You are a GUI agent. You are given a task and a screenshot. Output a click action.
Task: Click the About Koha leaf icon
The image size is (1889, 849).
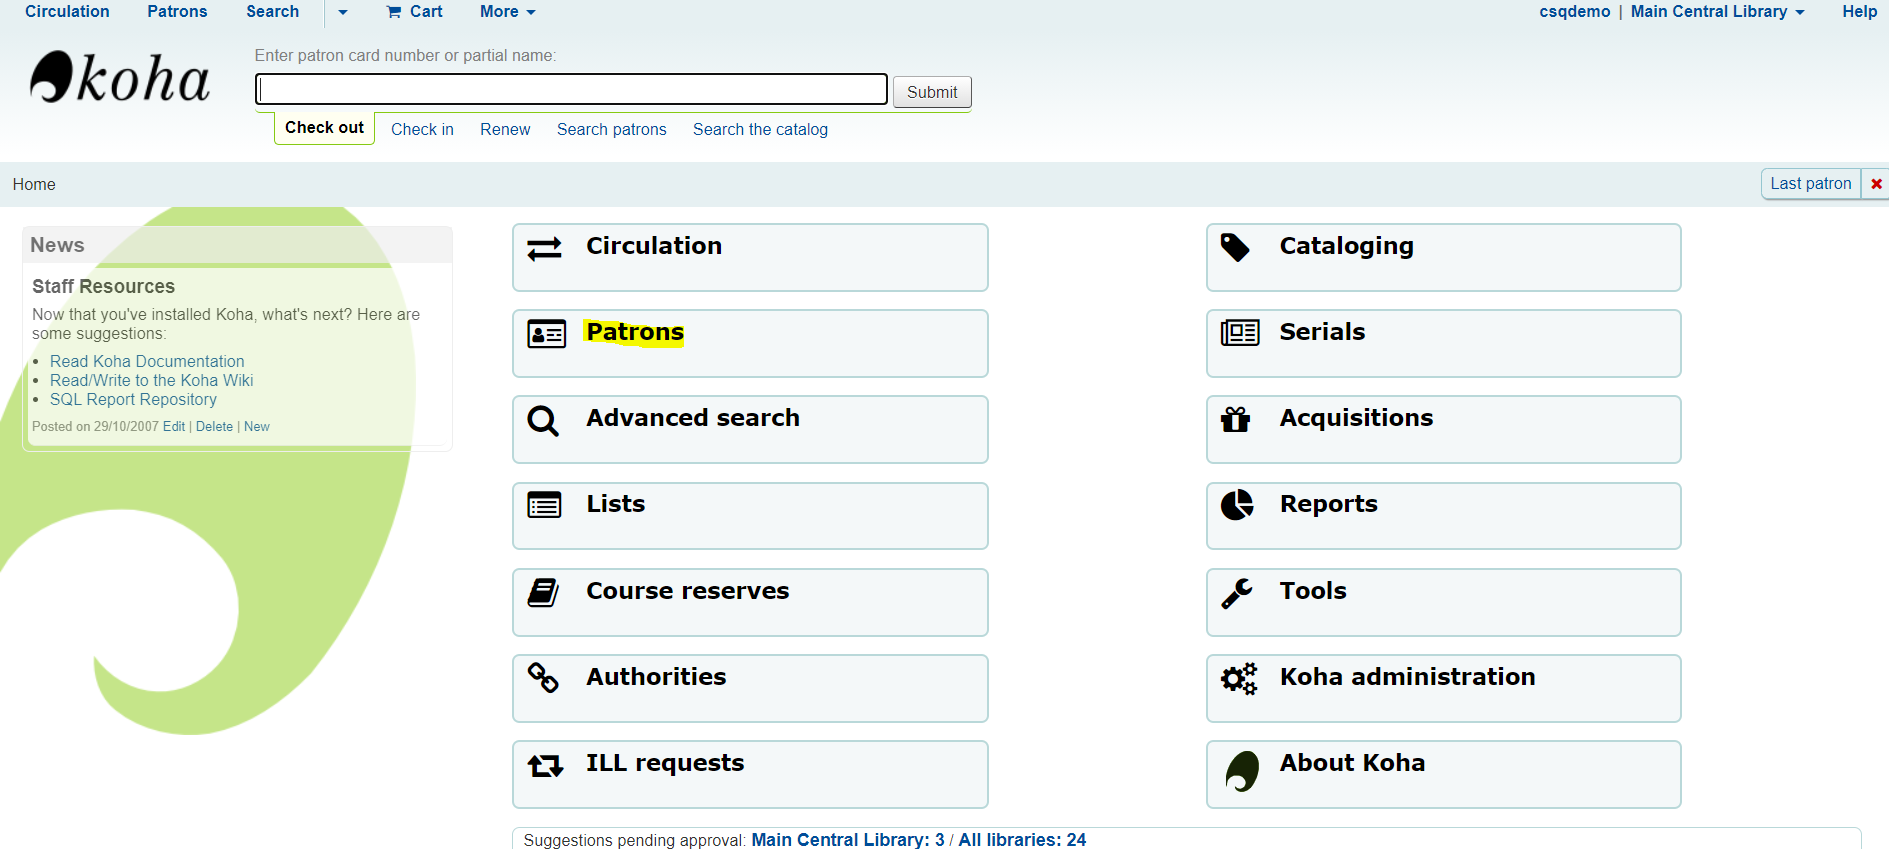(1242, 771)
